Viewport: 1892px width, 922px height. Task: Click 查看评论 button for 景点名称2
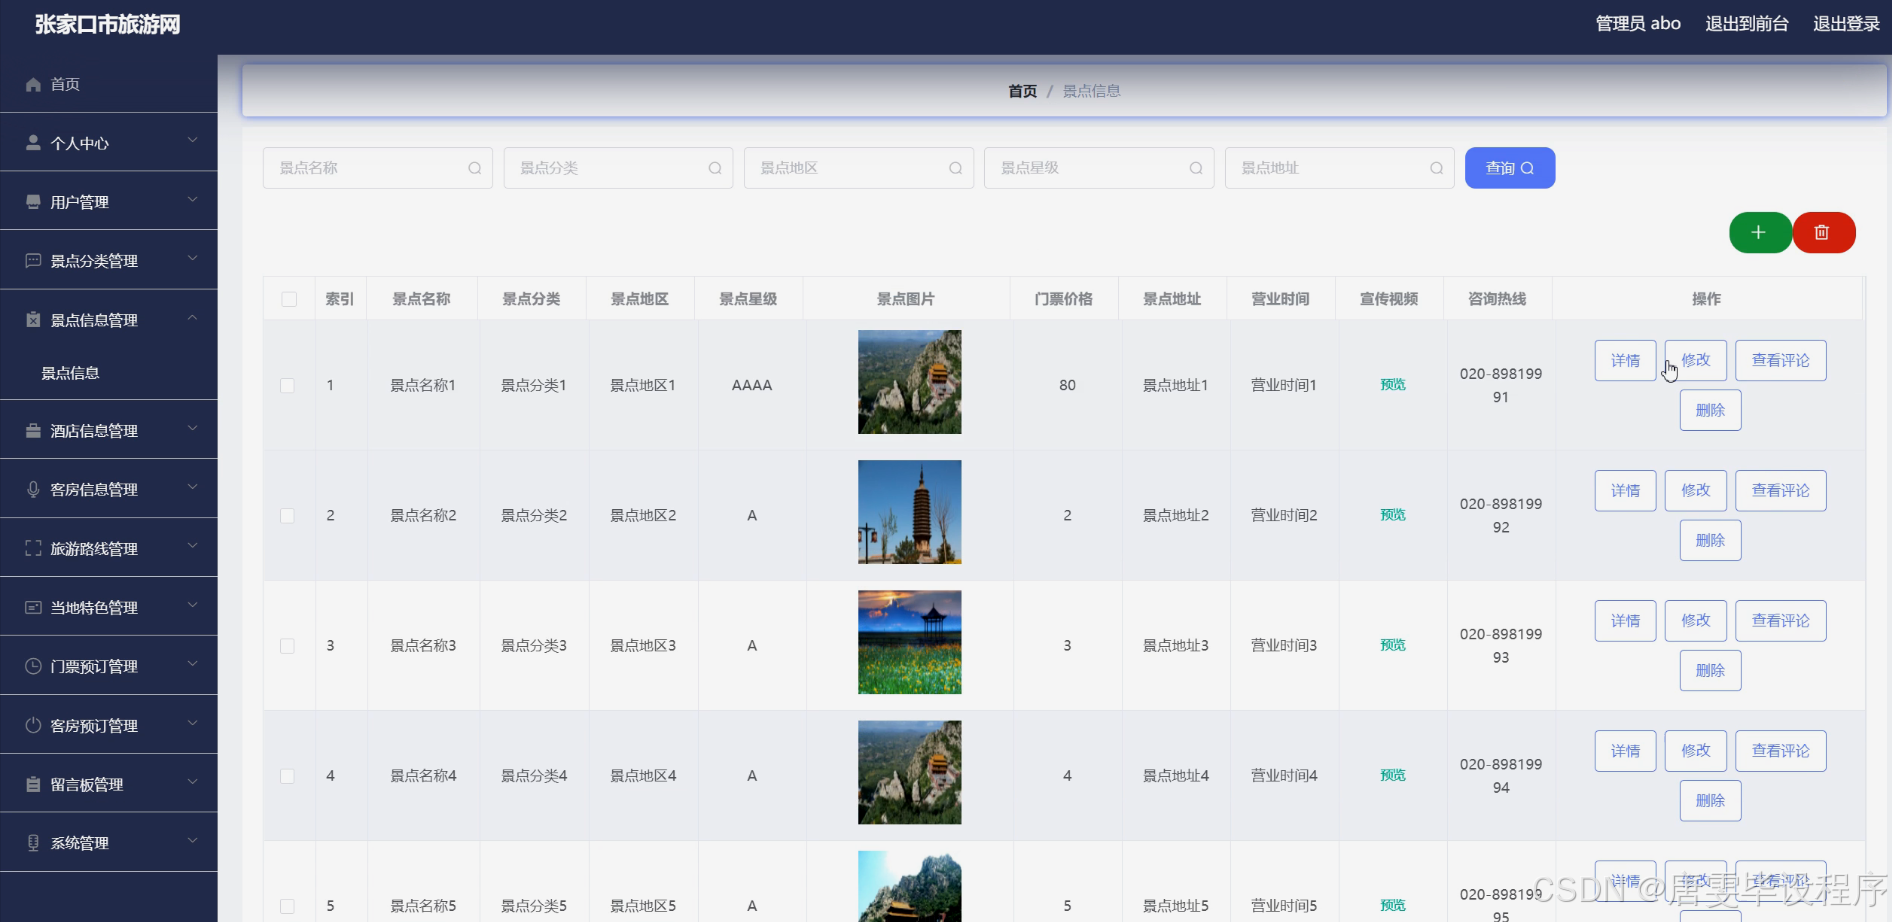coord(1780,491)
